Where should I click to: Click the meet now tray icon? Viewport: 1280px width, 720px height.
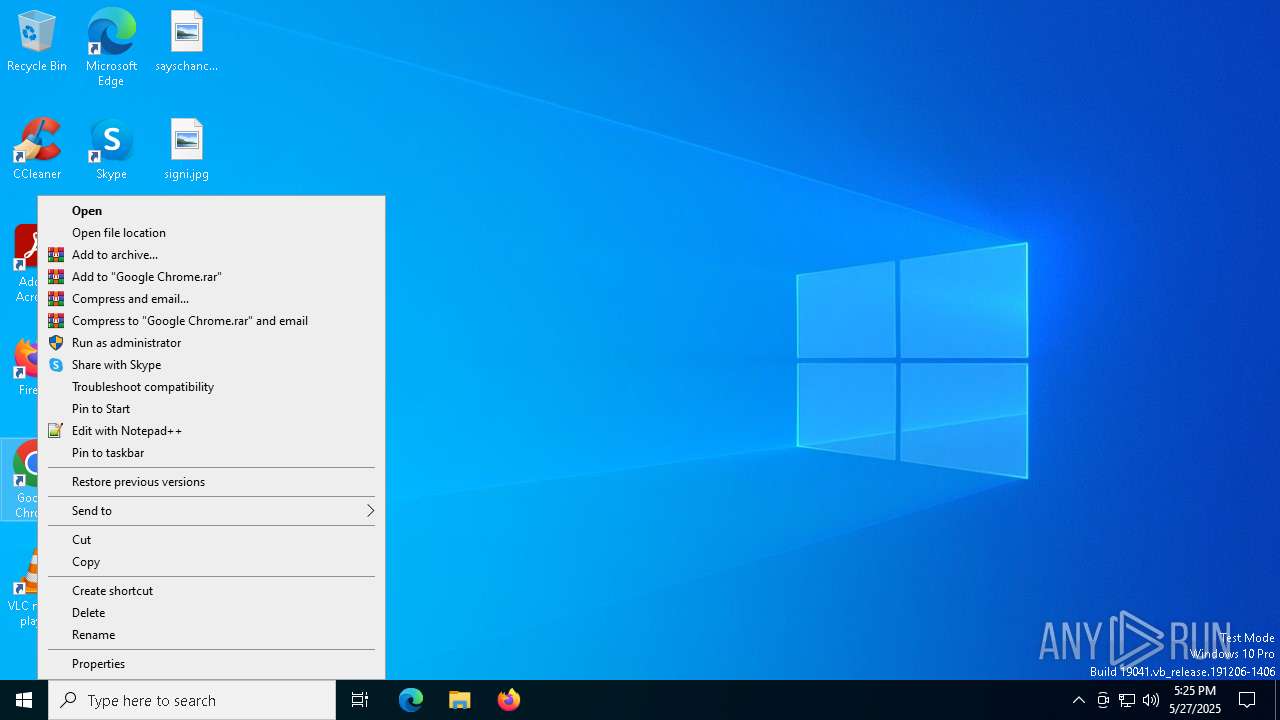pyautogui.click(x=1103, y=700)
